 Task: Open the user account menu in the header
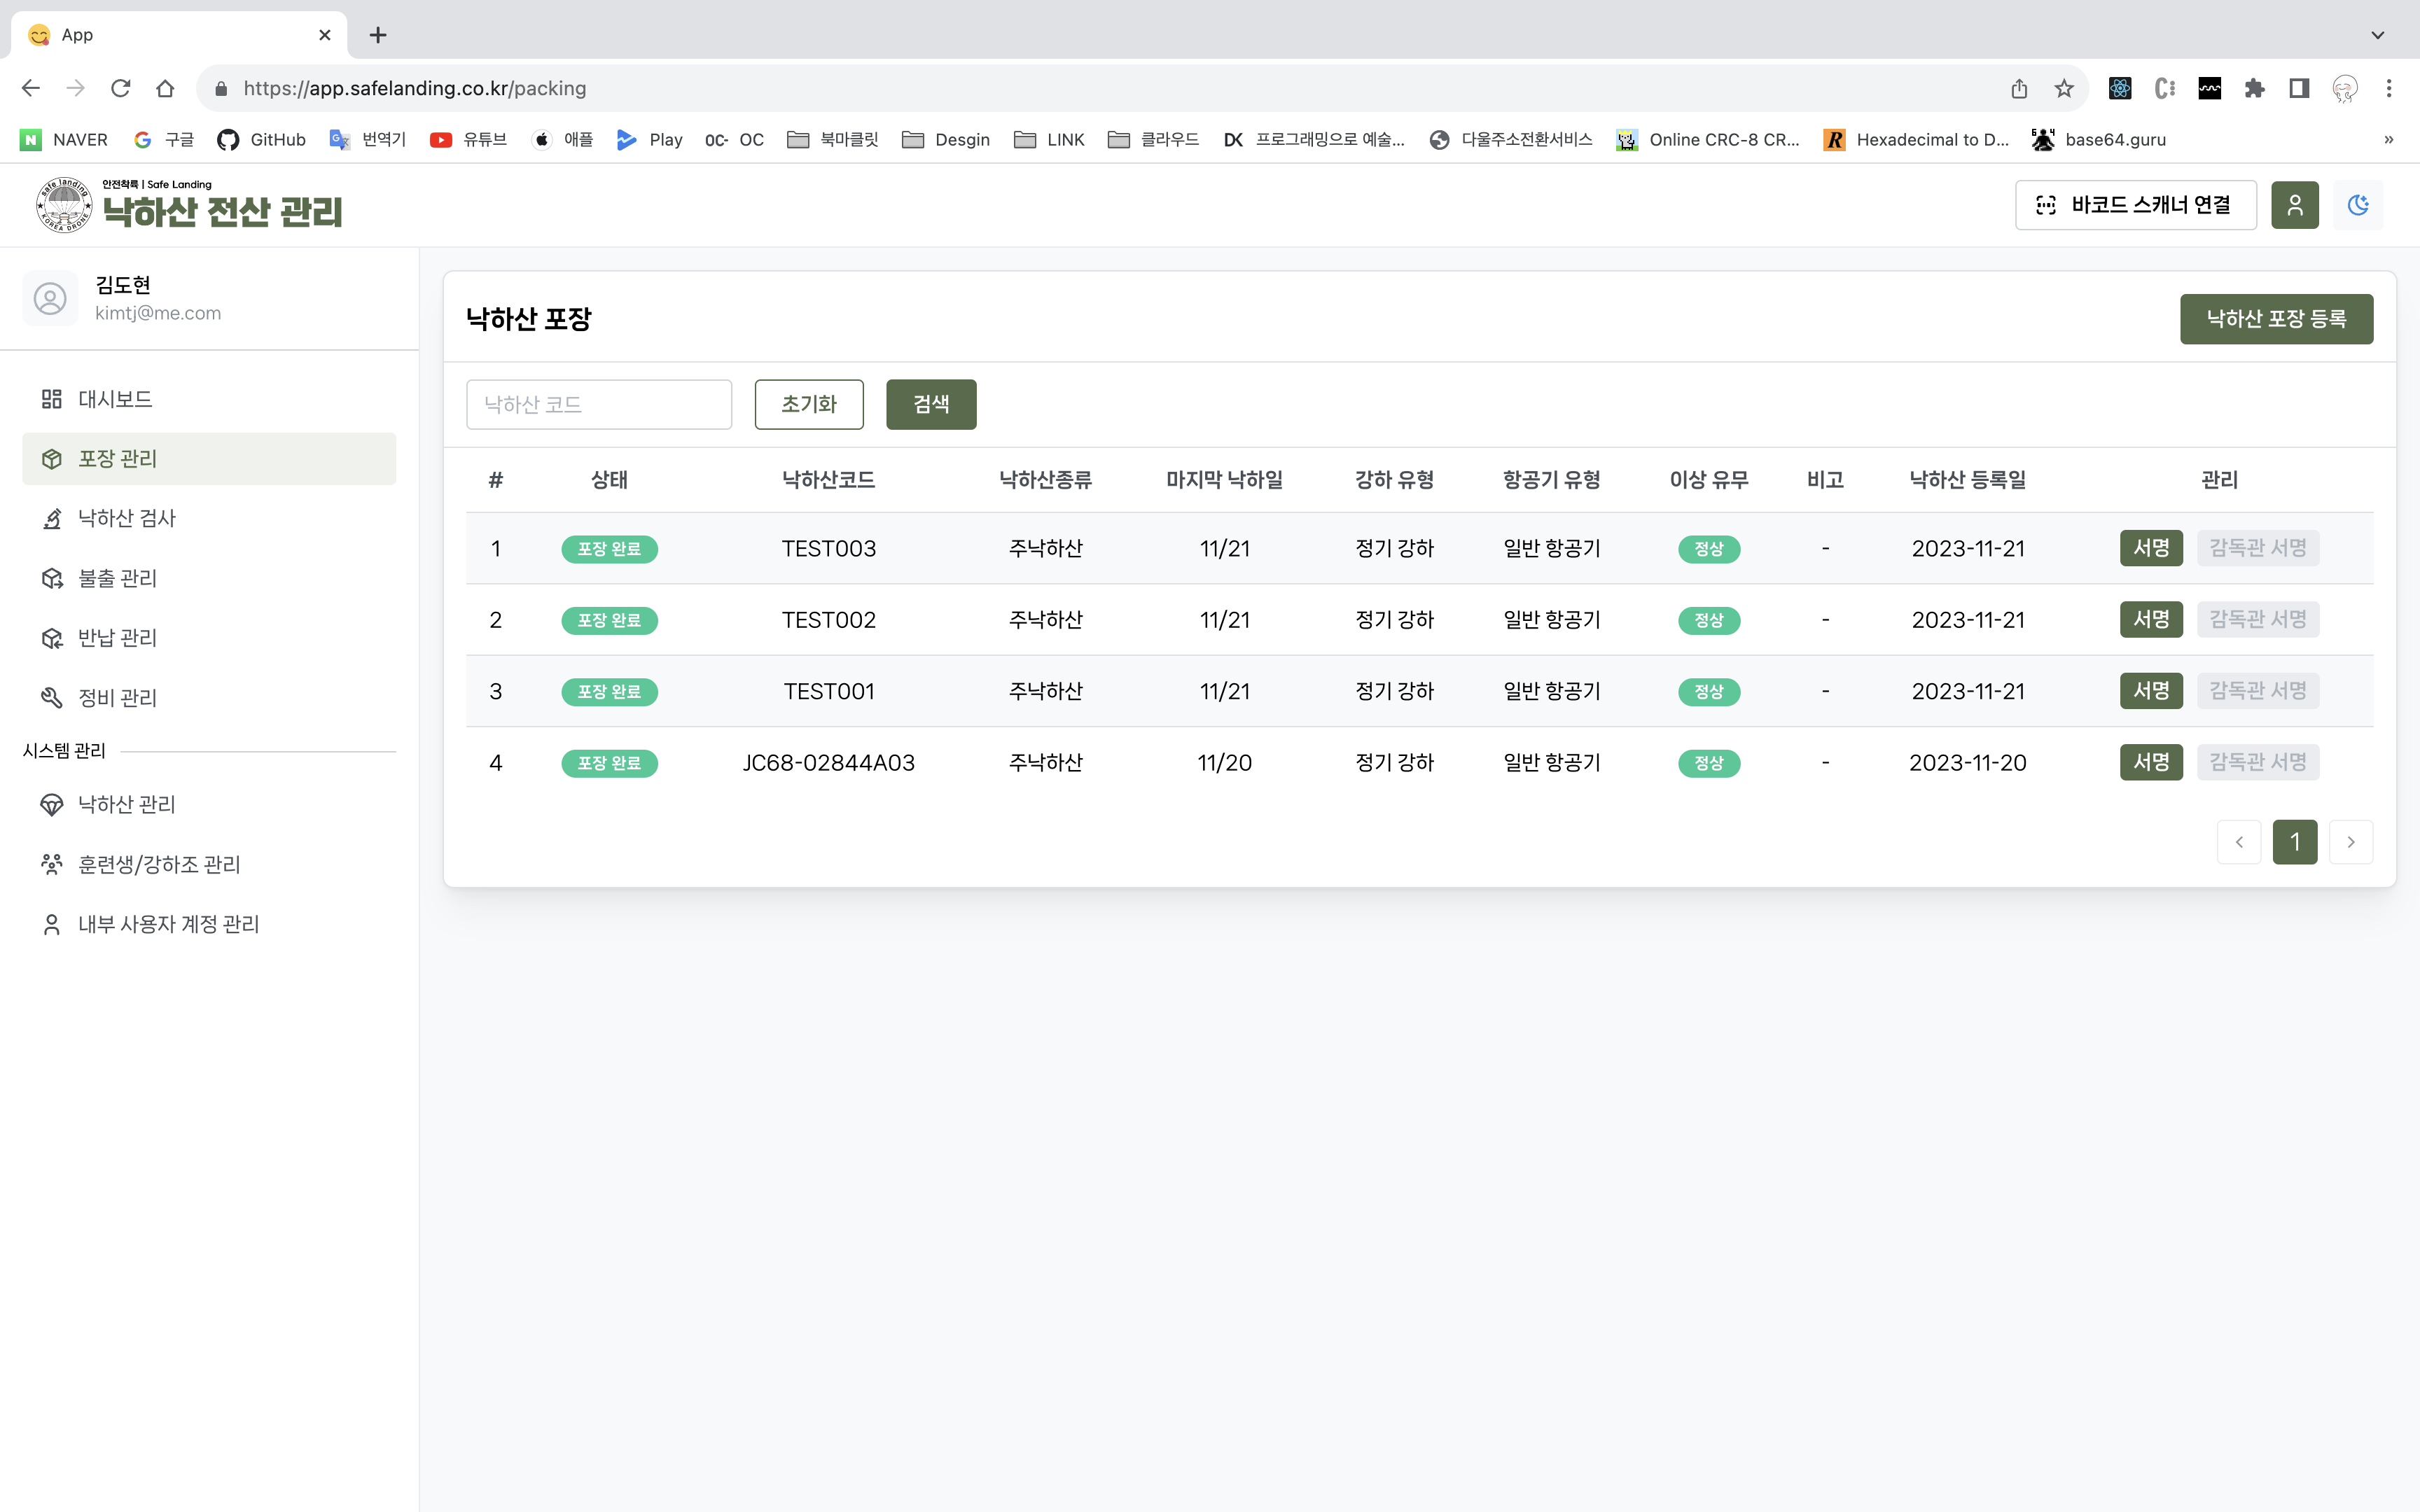(2294, 205)
